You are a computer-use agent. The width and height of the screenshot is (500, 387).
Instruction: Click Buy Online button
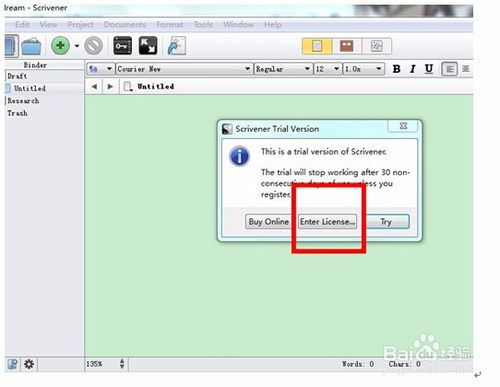click(268, 222)
